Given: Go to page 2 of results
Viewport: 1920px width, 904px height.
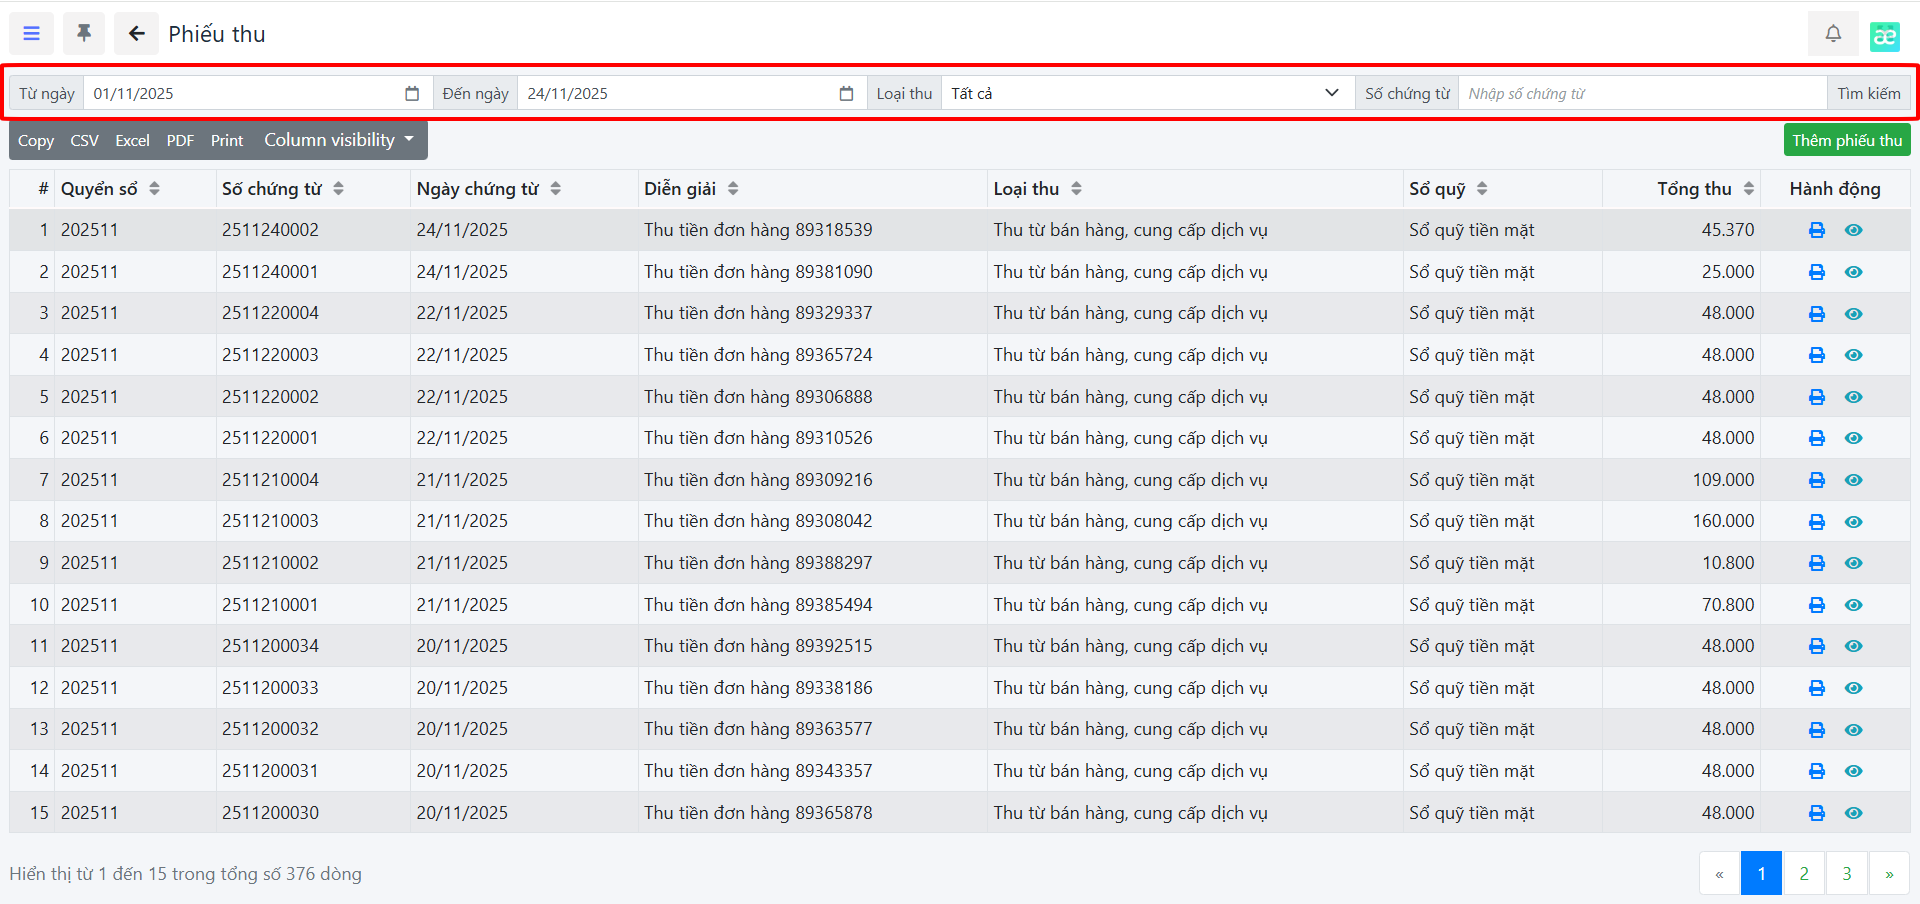Looking at the screenshot, I should click(1803, 873).
